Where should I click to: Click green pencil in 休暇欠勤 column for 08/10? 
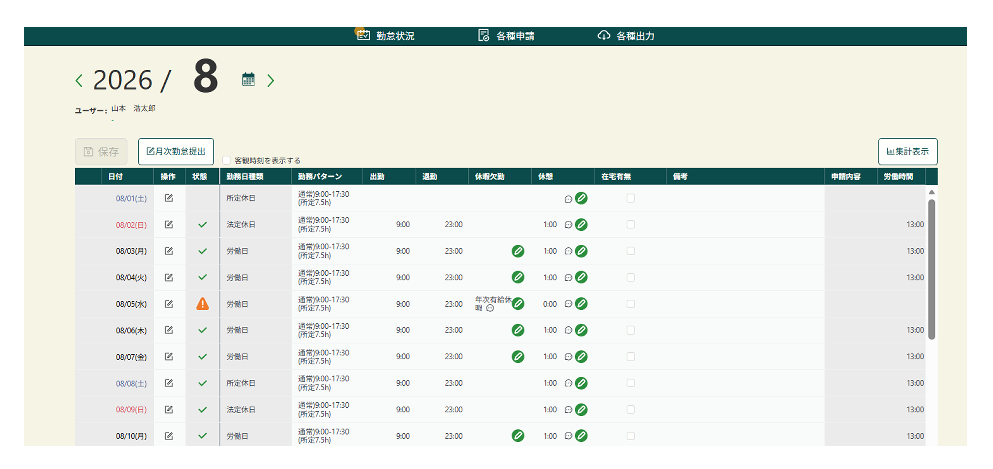[518, 435]
